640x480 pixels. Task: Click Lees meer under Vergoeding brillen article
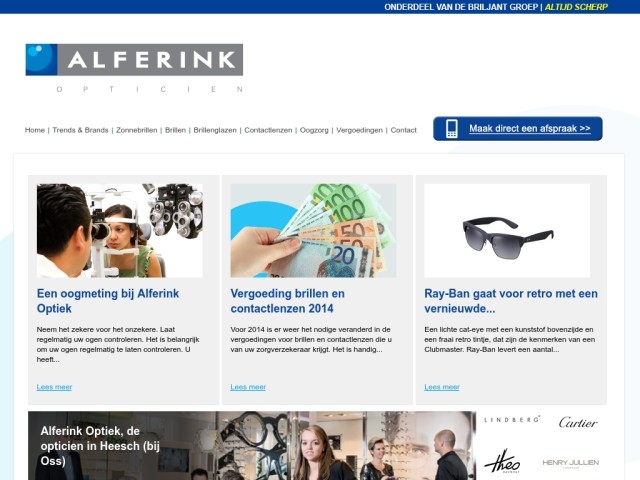pyautogui.click(x=248, y=387)
